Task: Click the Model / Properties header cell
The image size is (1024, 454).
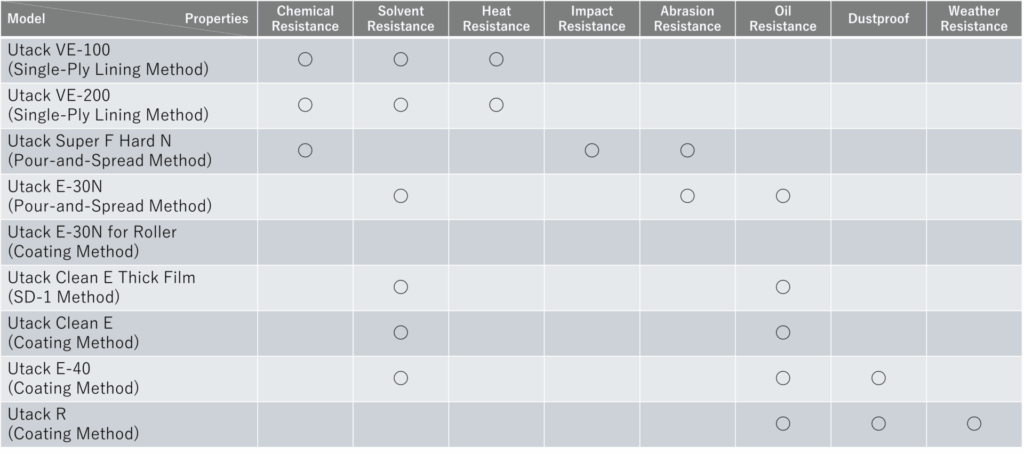Action: coord(128,19)
